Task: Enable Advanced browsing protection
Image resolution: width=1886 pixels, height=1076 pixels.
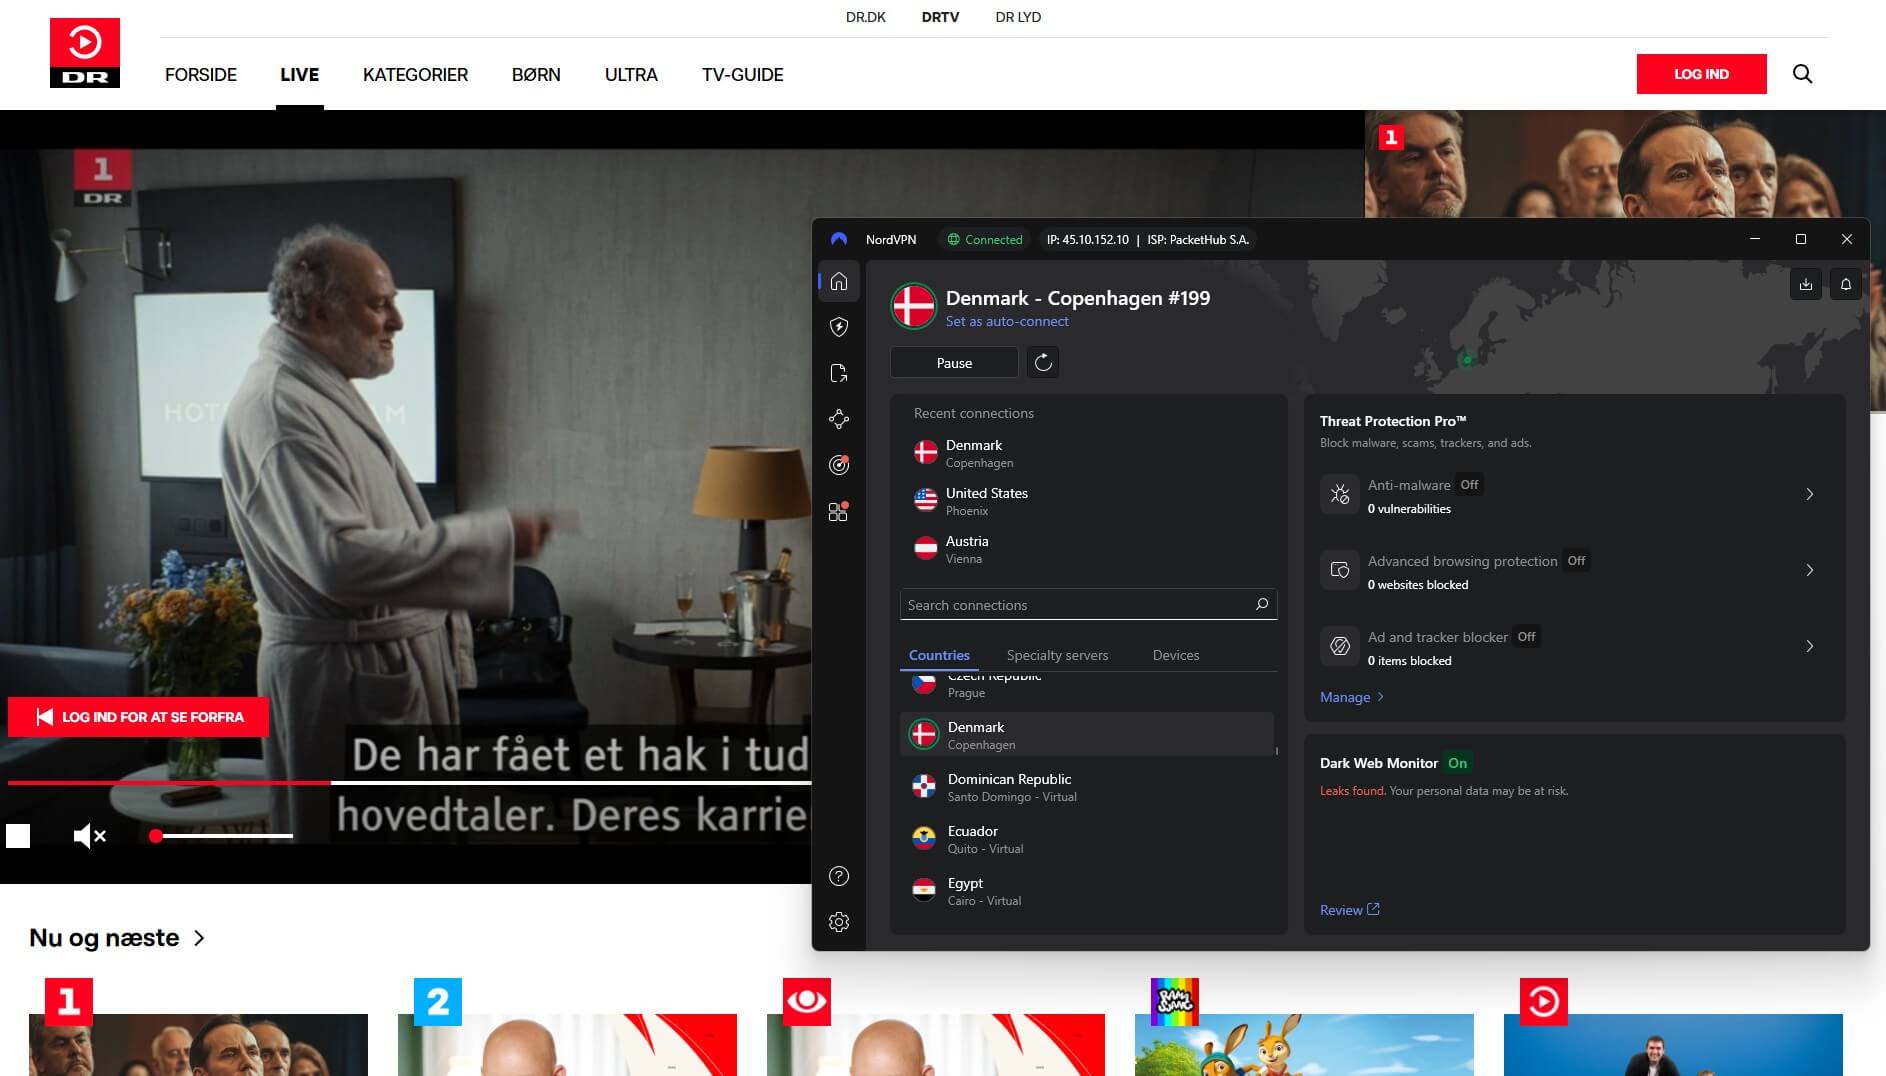Action: pyautogui.click(x=1576, y=561)
